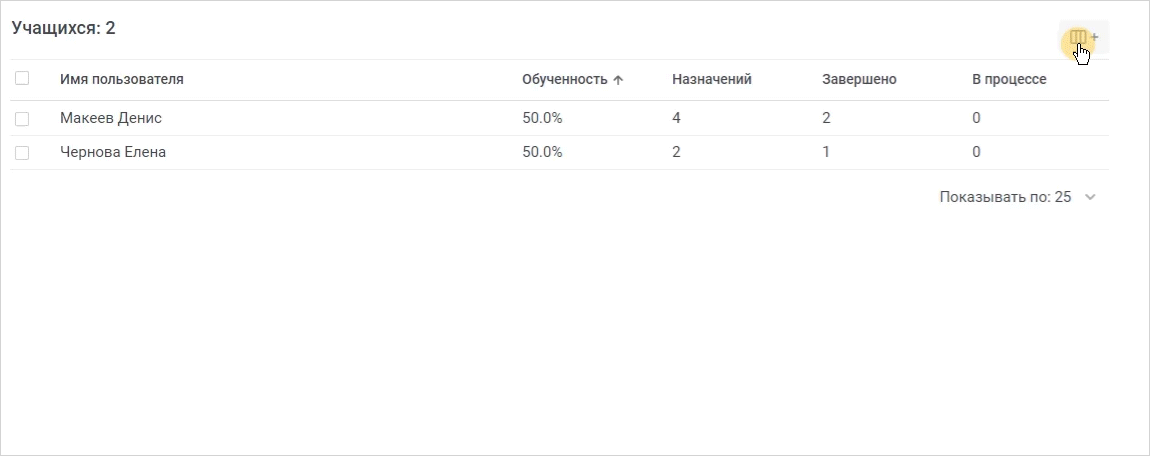This screenshot has height=456, width=1150.
Task: Toggle the select-all checkbox in table header
Action: click(x=22, y=78)
